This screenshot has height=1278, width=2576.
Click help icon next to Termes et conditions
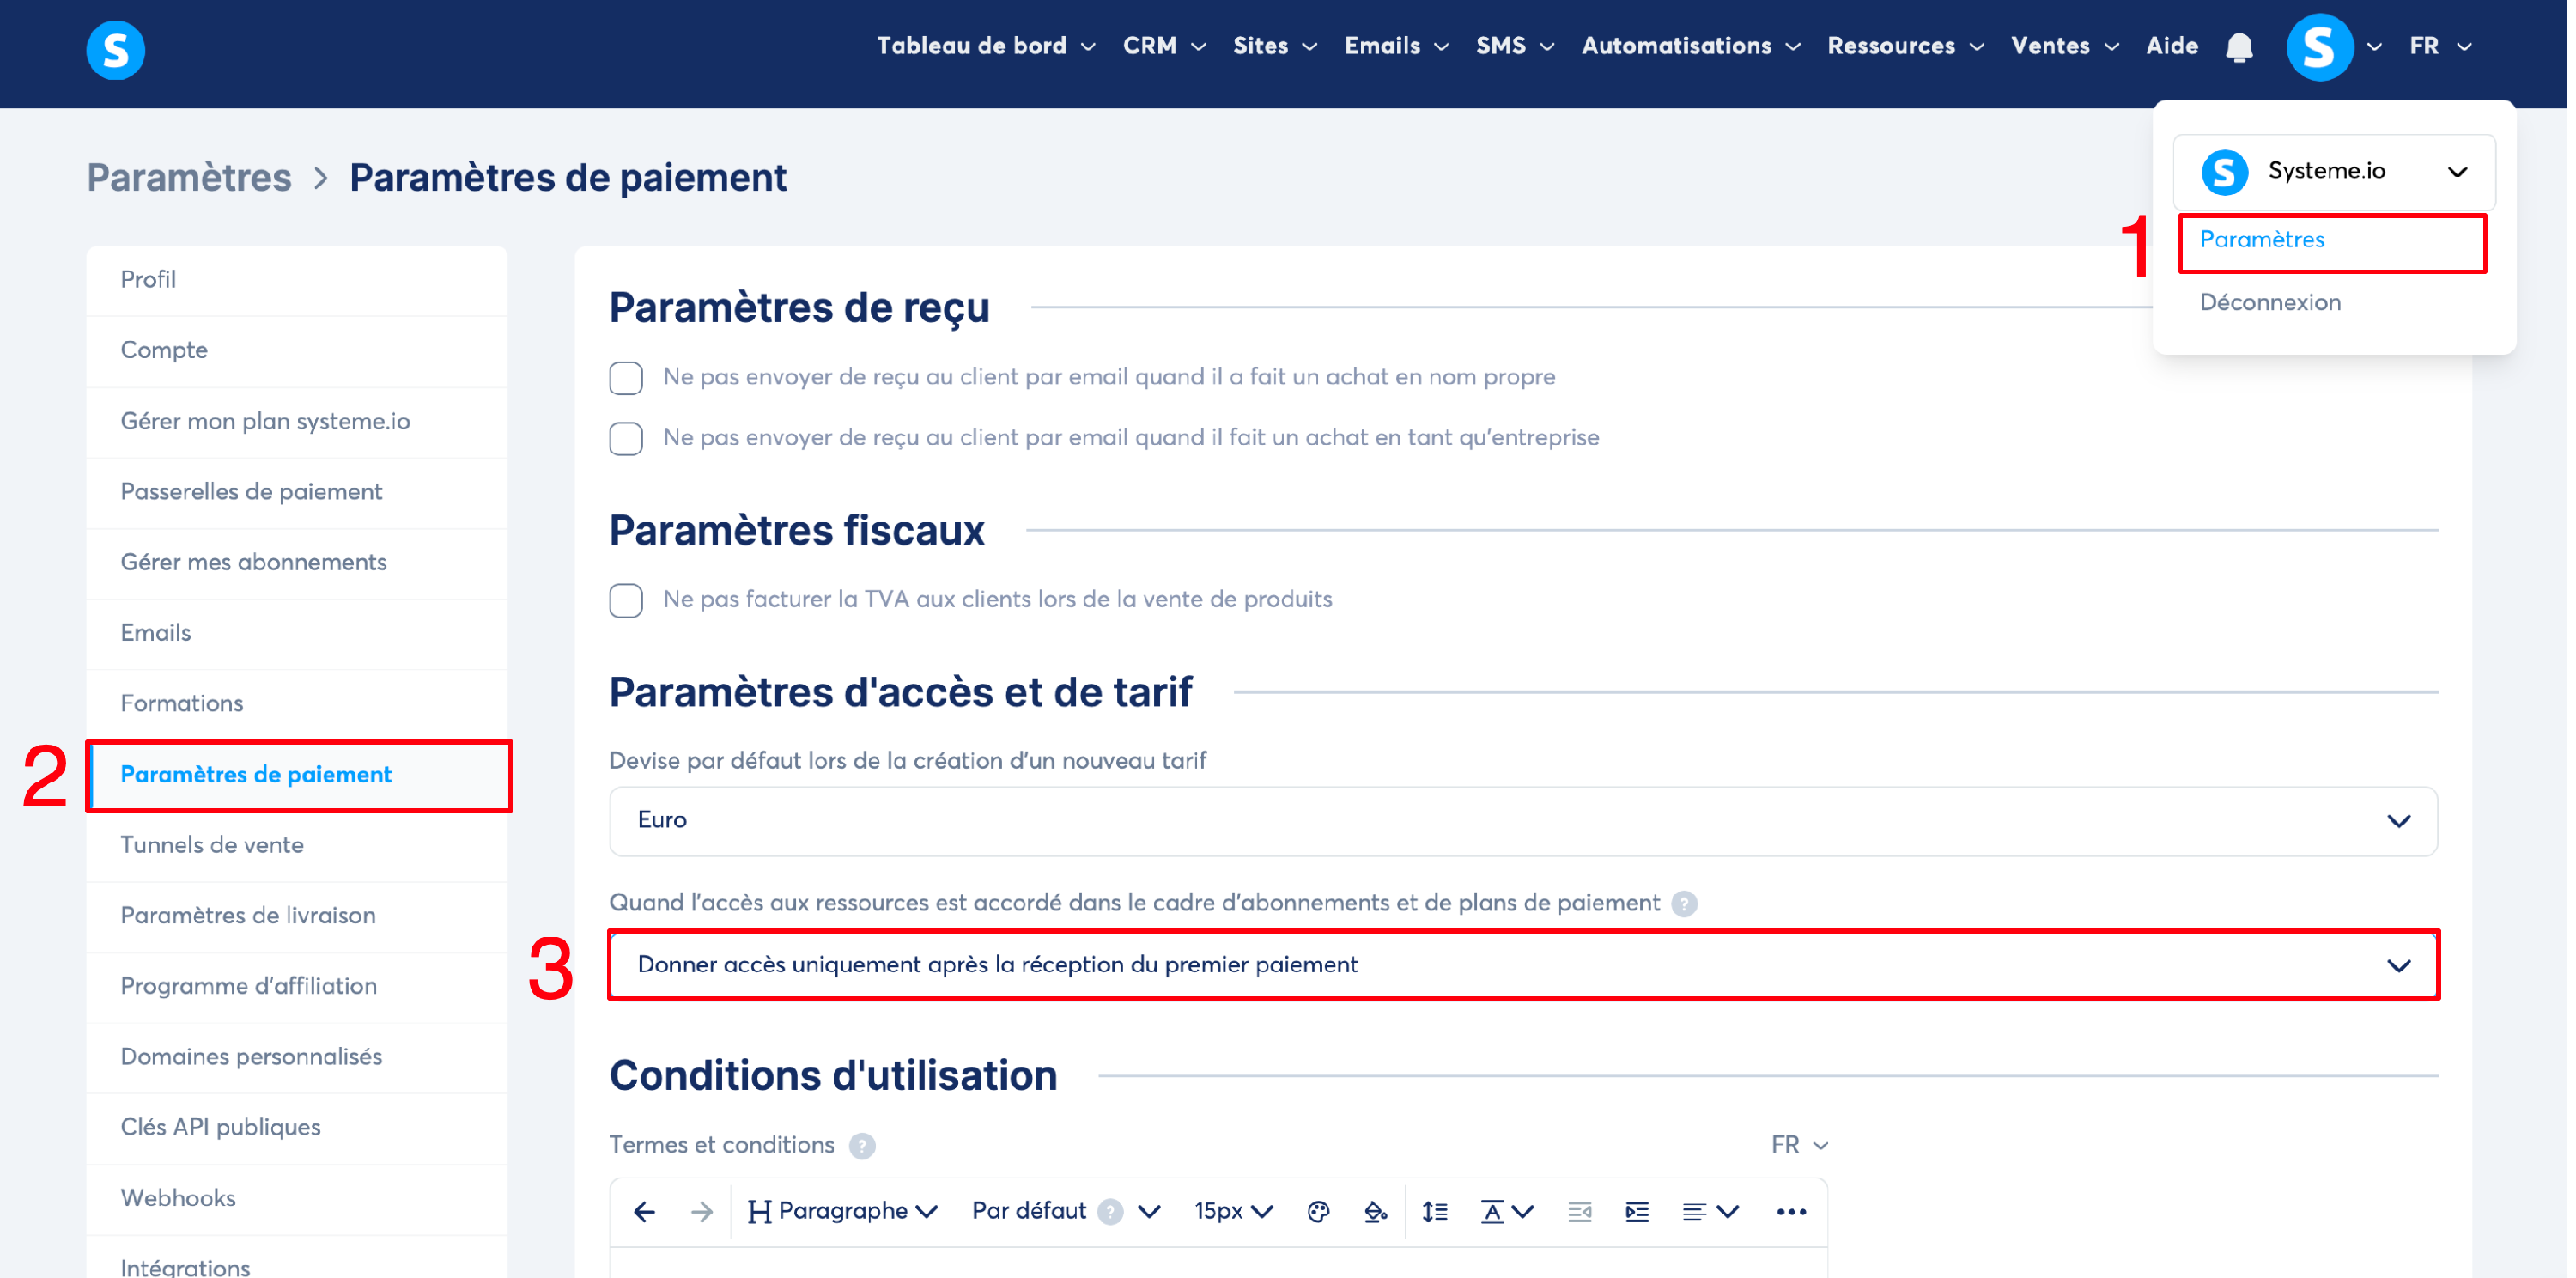click(x=862, y=1146)
